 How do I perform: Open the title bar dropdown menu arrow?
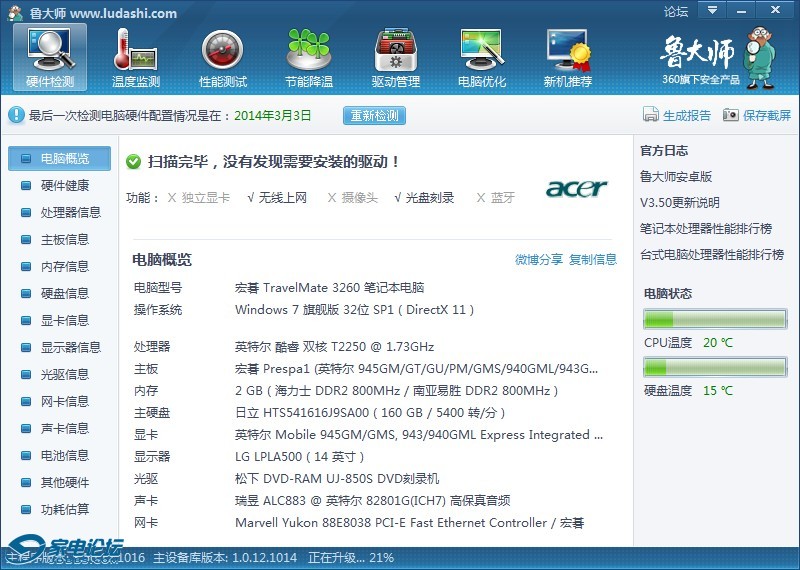pyautogui.click(x=712, y=11)
